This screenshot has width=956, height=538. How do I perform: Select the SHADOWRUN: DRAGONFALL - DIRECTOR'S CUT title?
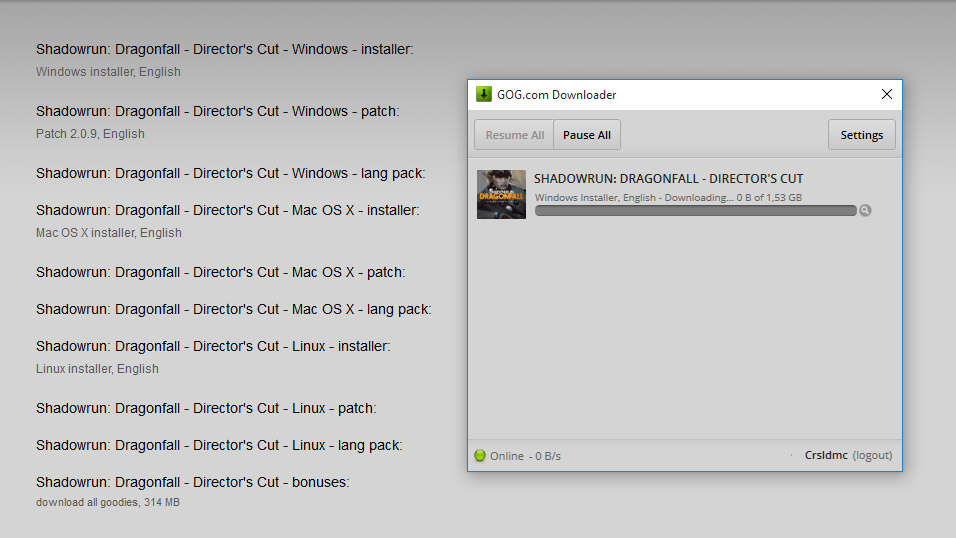pyautogui.click(x=668, y=179)
